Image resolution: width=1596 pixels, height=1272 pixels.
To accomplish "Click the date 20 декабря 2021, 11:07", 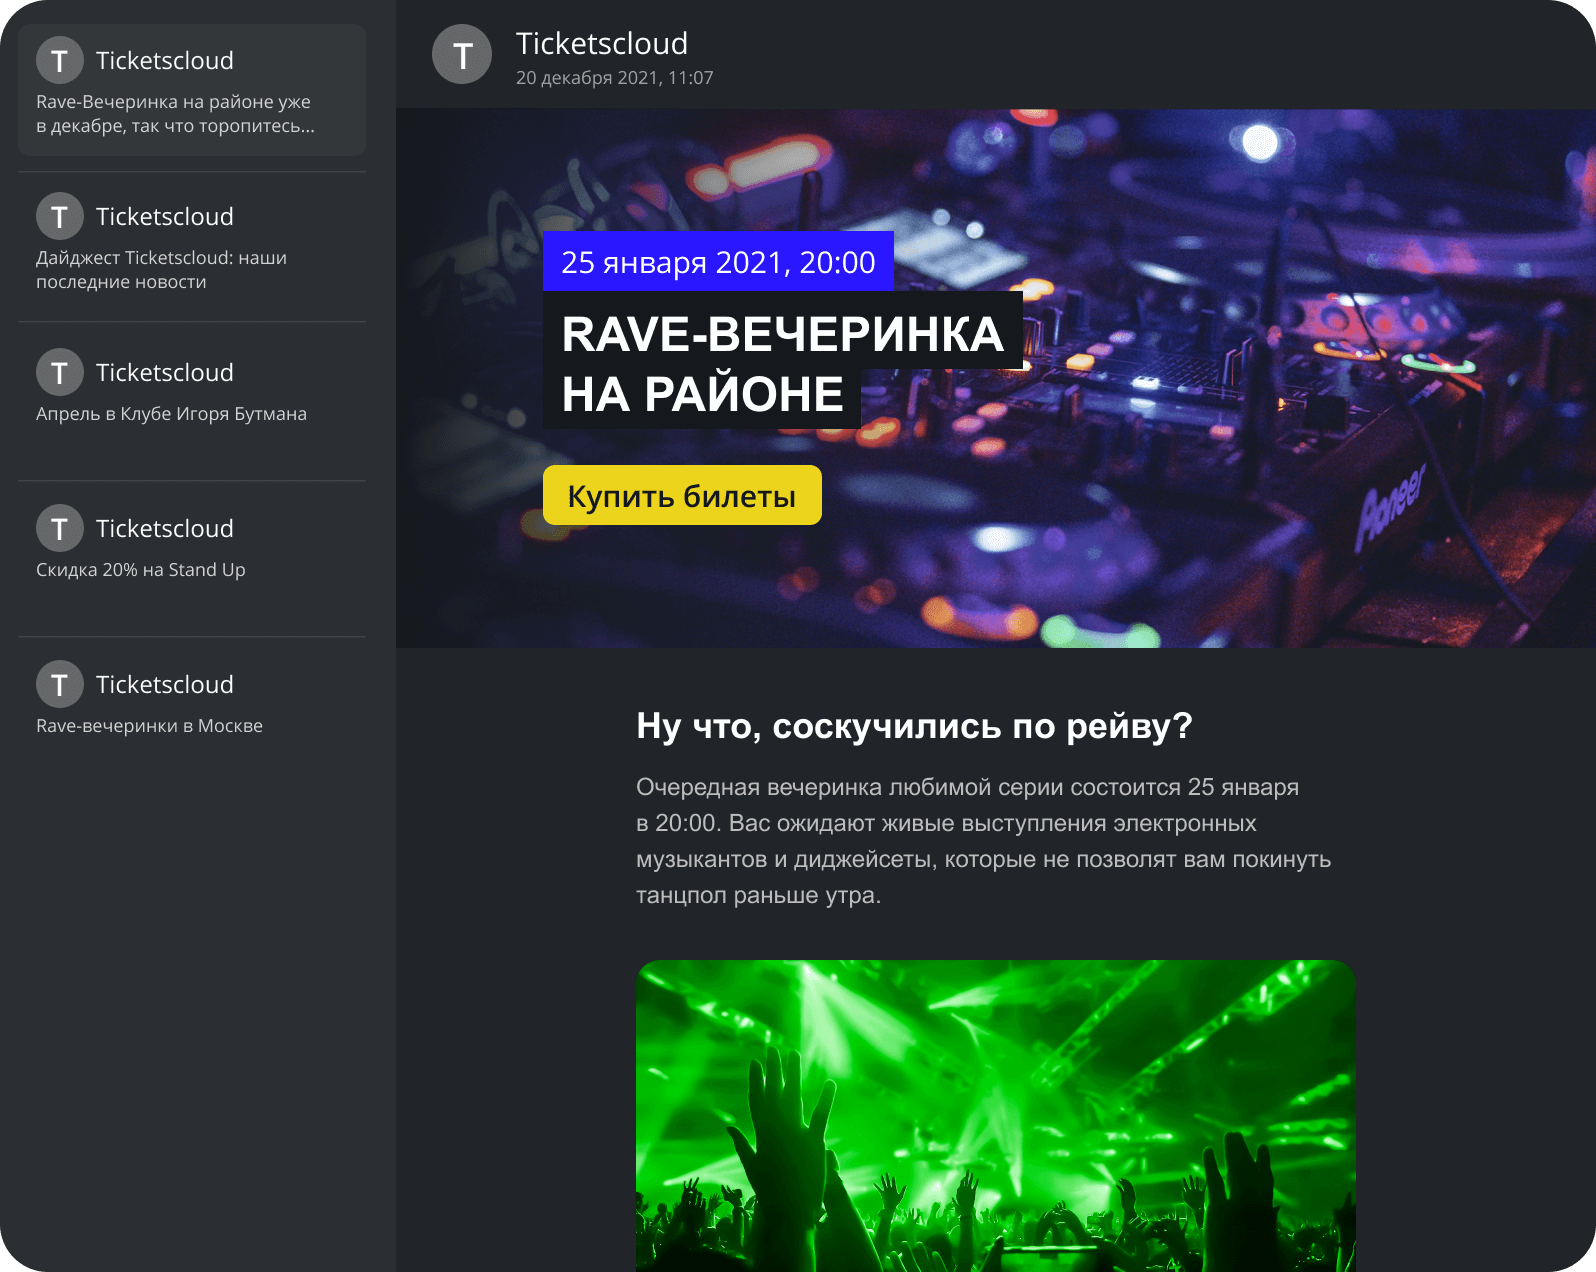I will coord(615,78).
